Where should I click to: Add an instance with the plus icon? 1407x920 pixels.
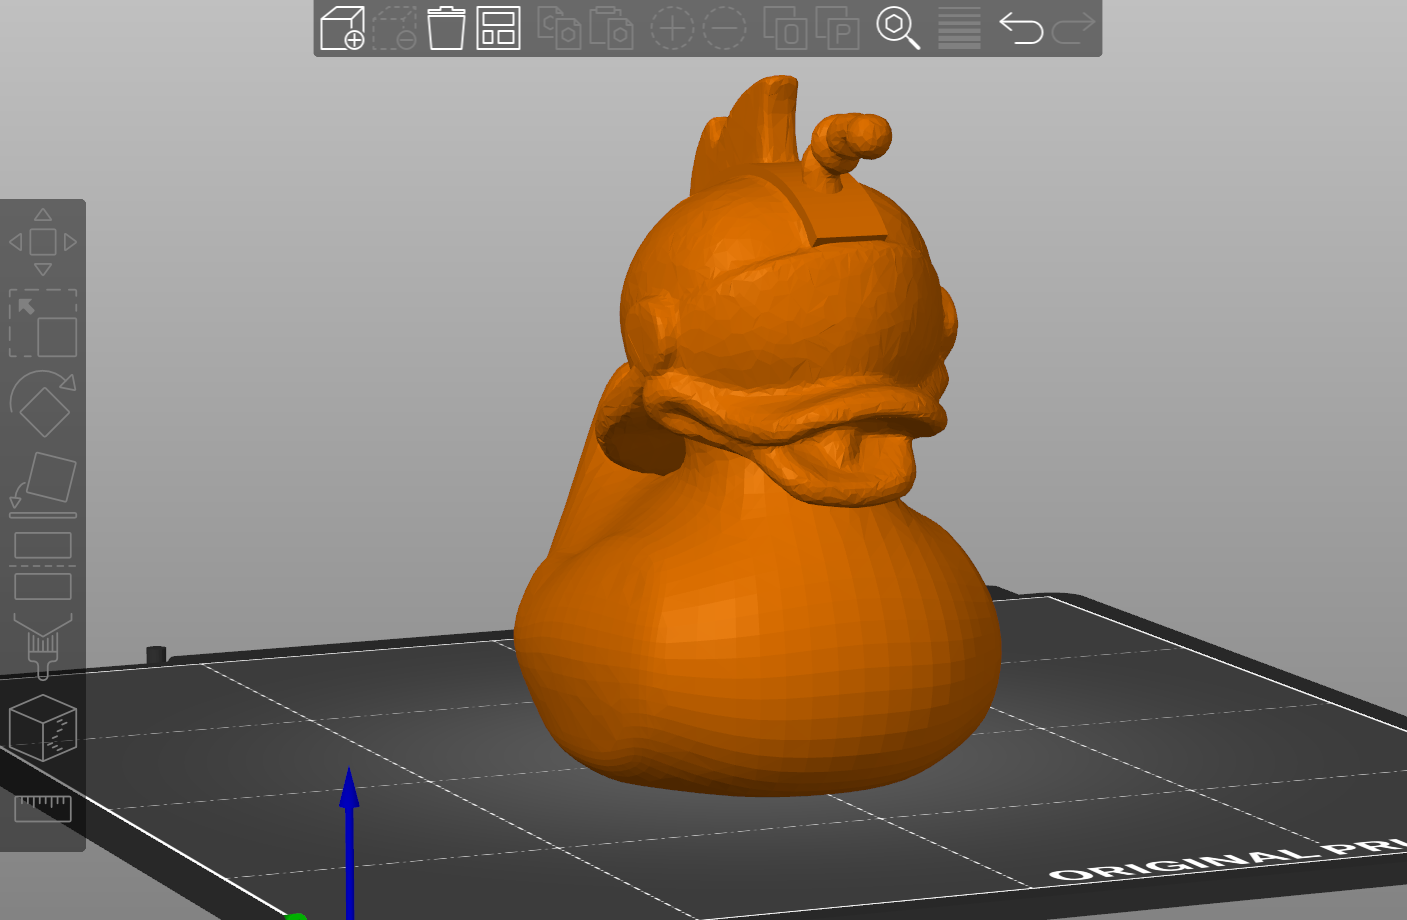click(x=672, y=28)
